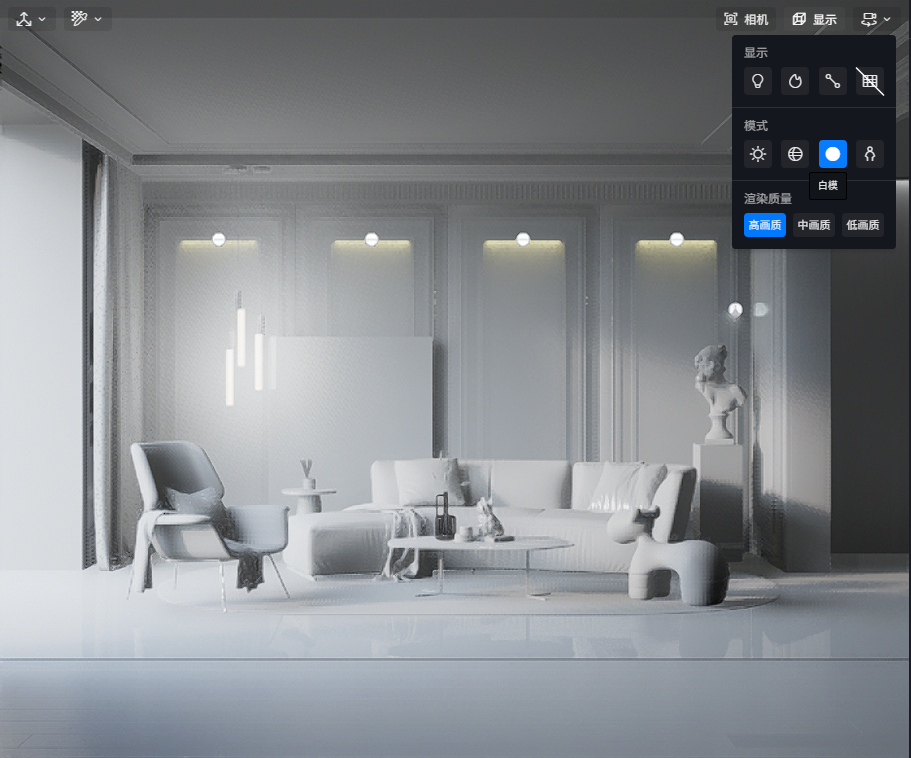Select the person figure mode
Viewport: 911px width, 758px height.
tap(870, 154)
